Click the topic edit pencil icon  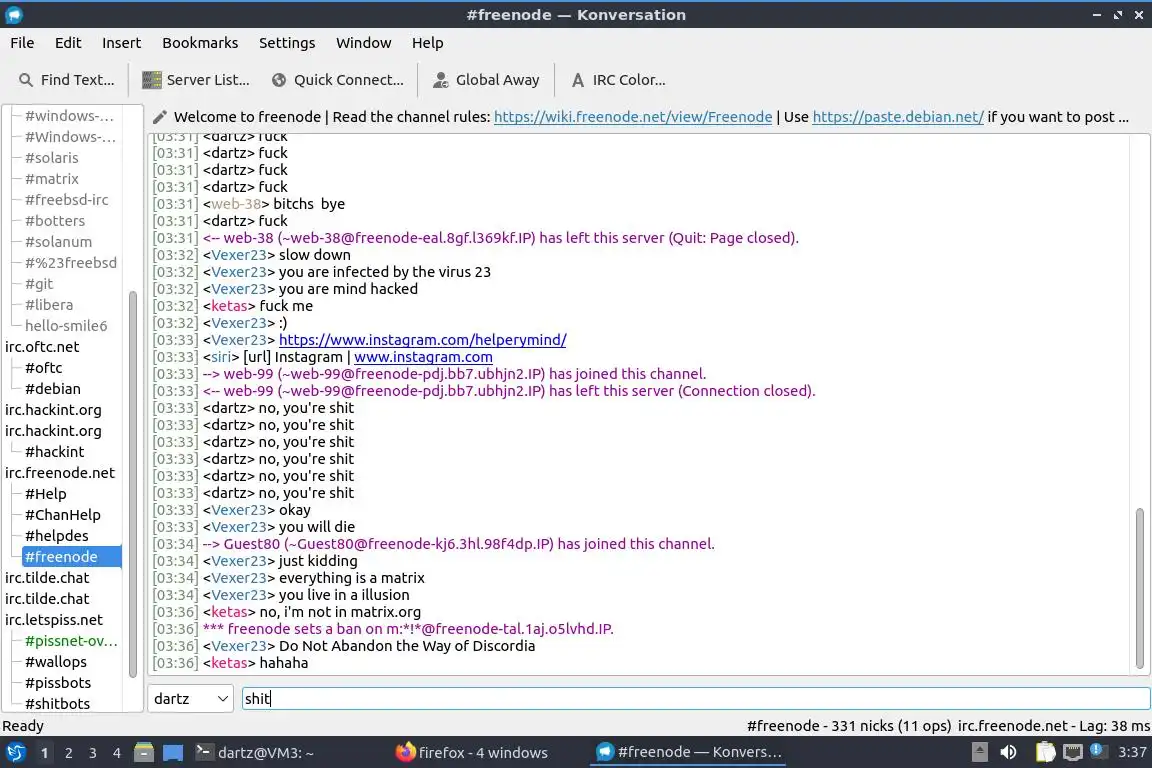click(159, 117)
